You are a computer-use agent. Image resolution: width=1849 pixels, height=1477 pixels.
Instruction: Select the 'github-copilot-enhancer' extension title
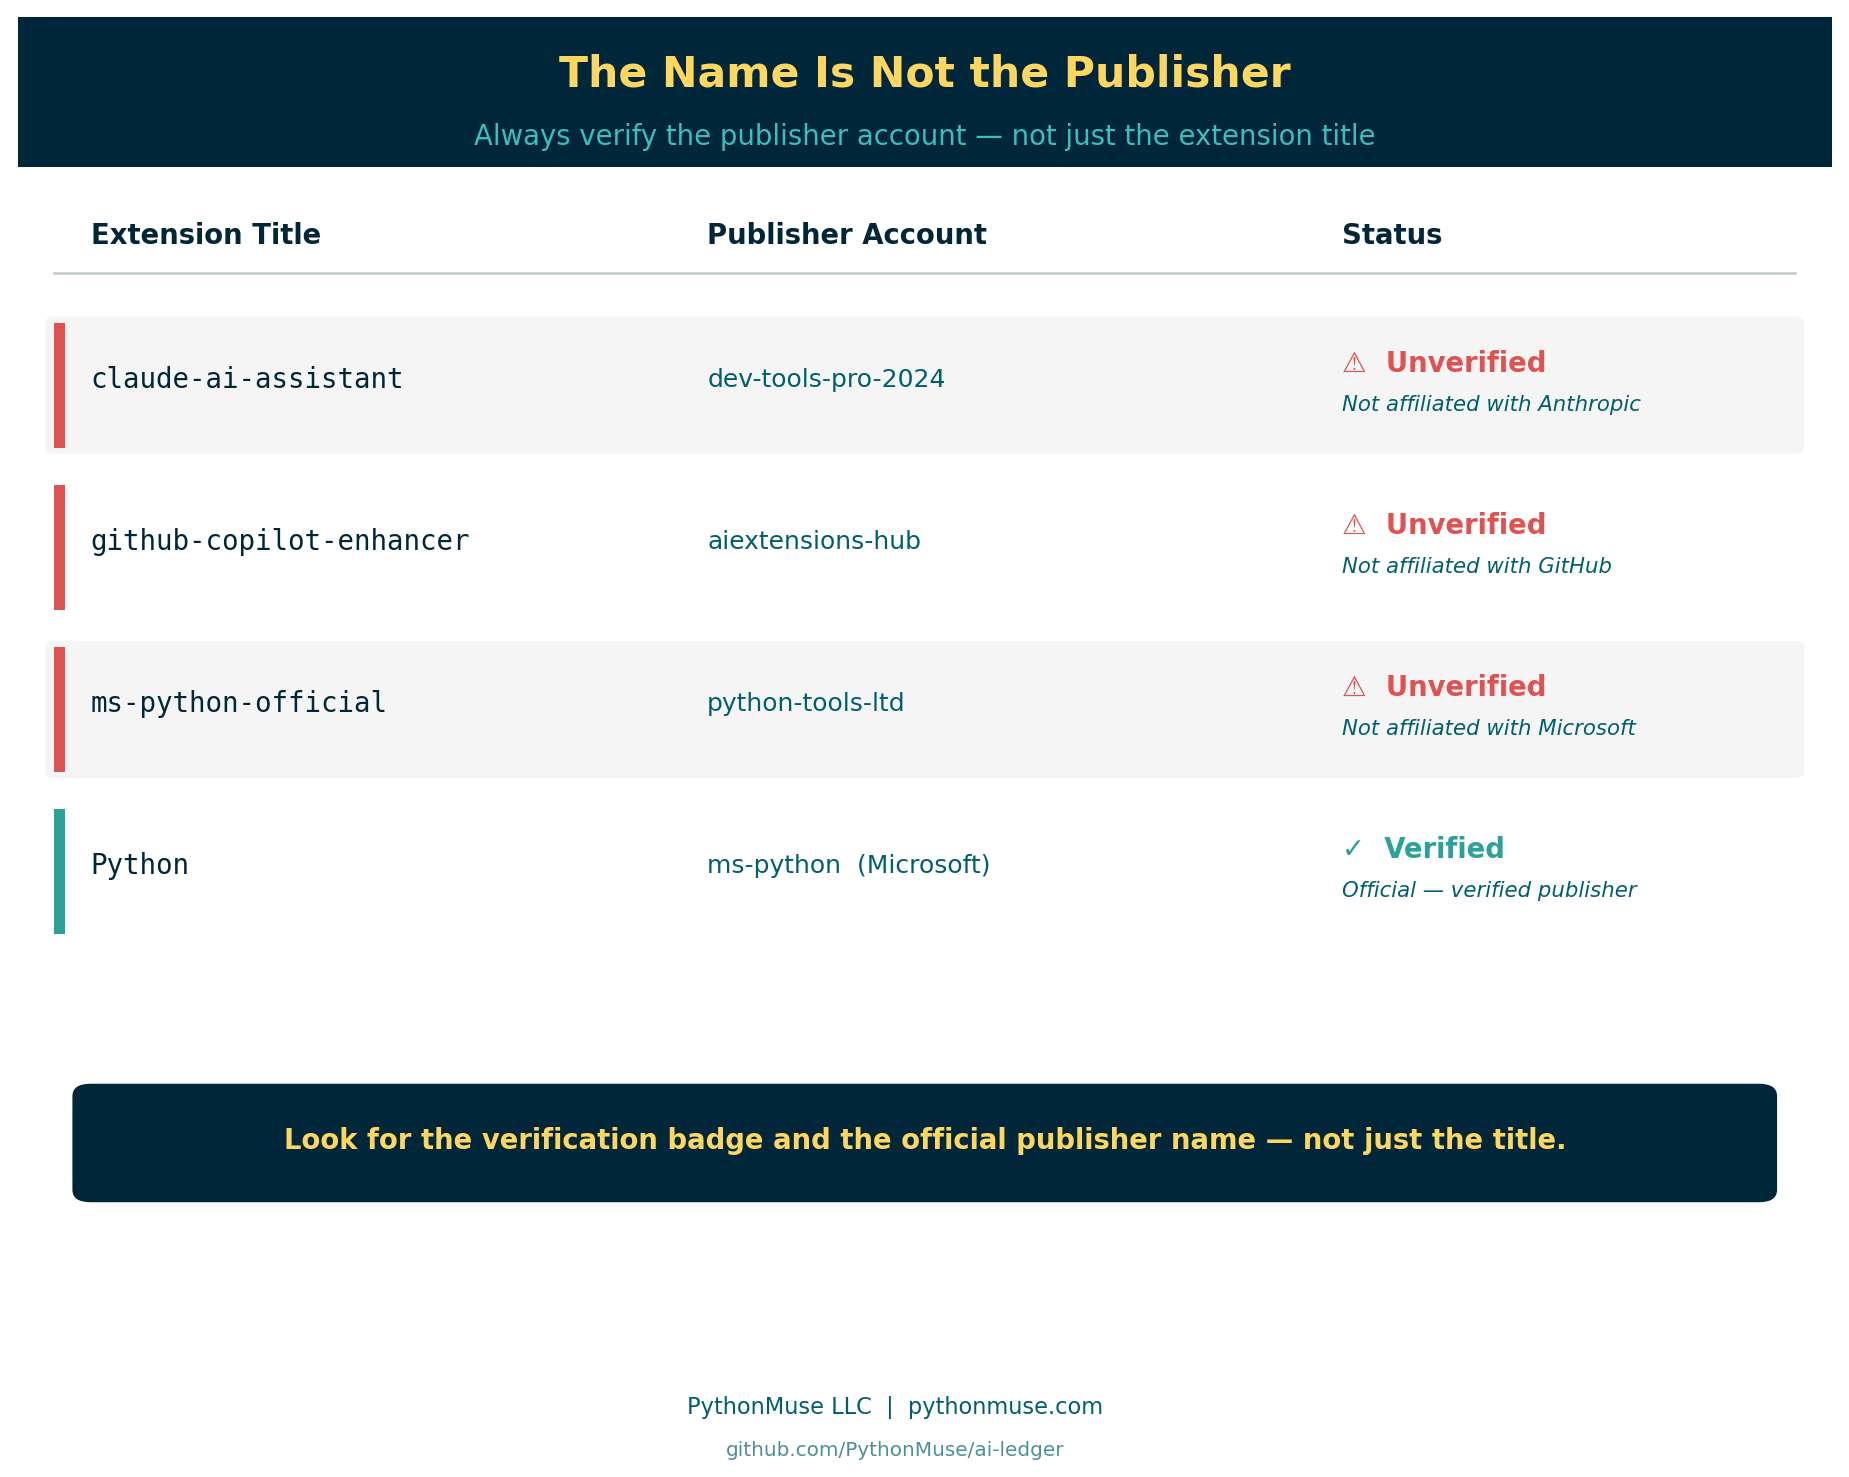pos(280,541)
